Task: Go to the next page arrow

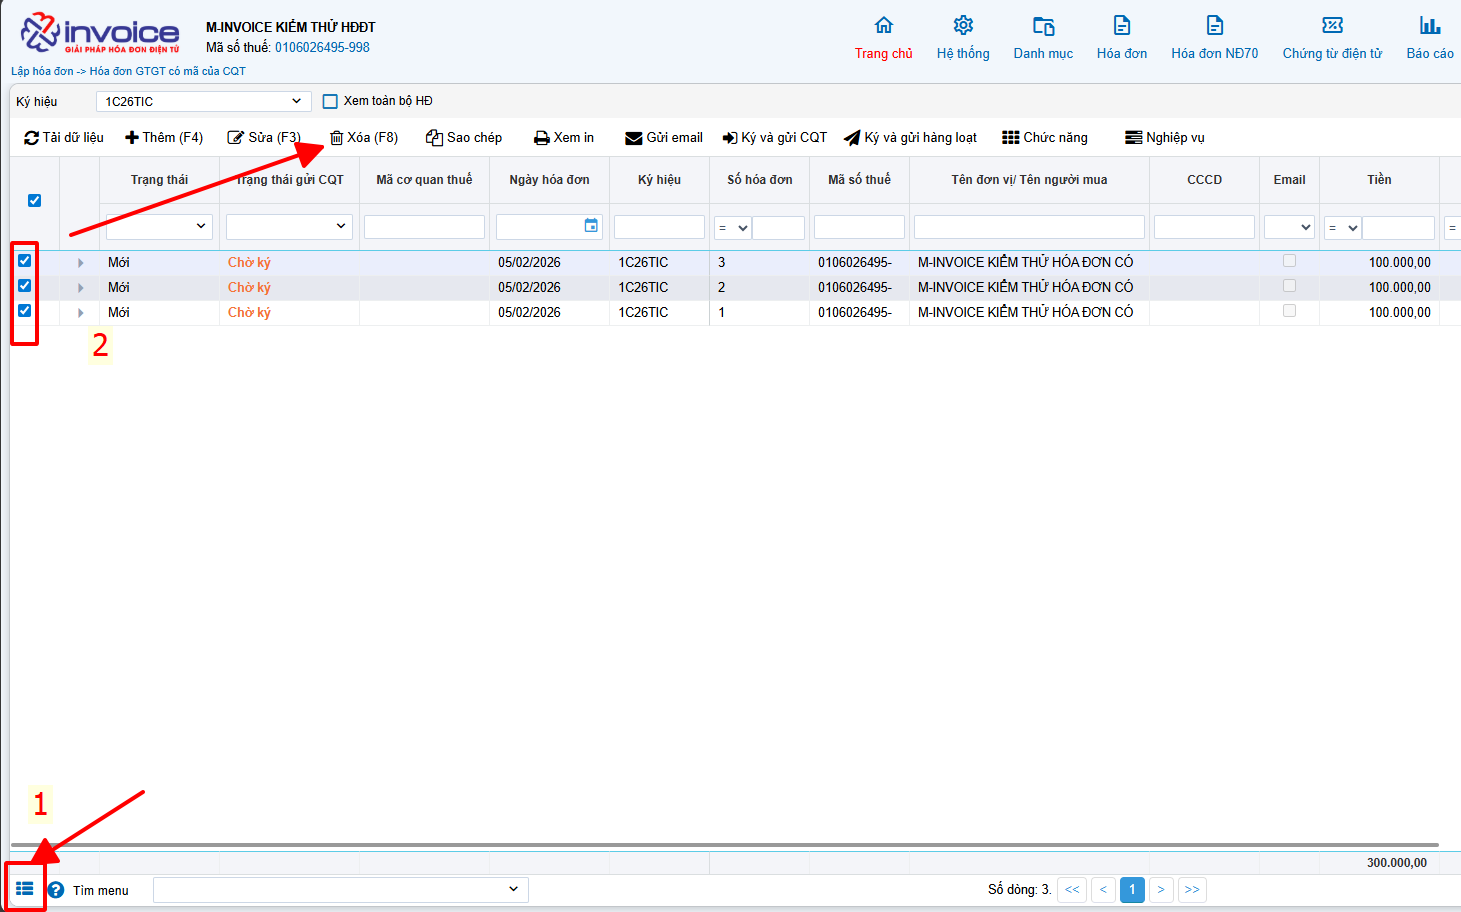Action: click(x=1160, y=889)
